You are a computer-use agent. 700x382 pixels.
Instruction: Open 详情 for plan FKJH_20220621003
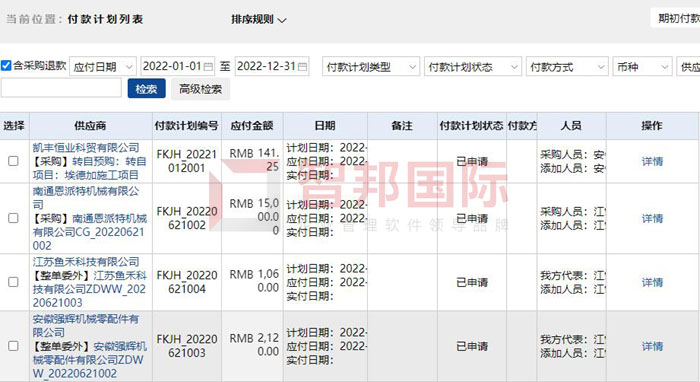tap(652, 346)
